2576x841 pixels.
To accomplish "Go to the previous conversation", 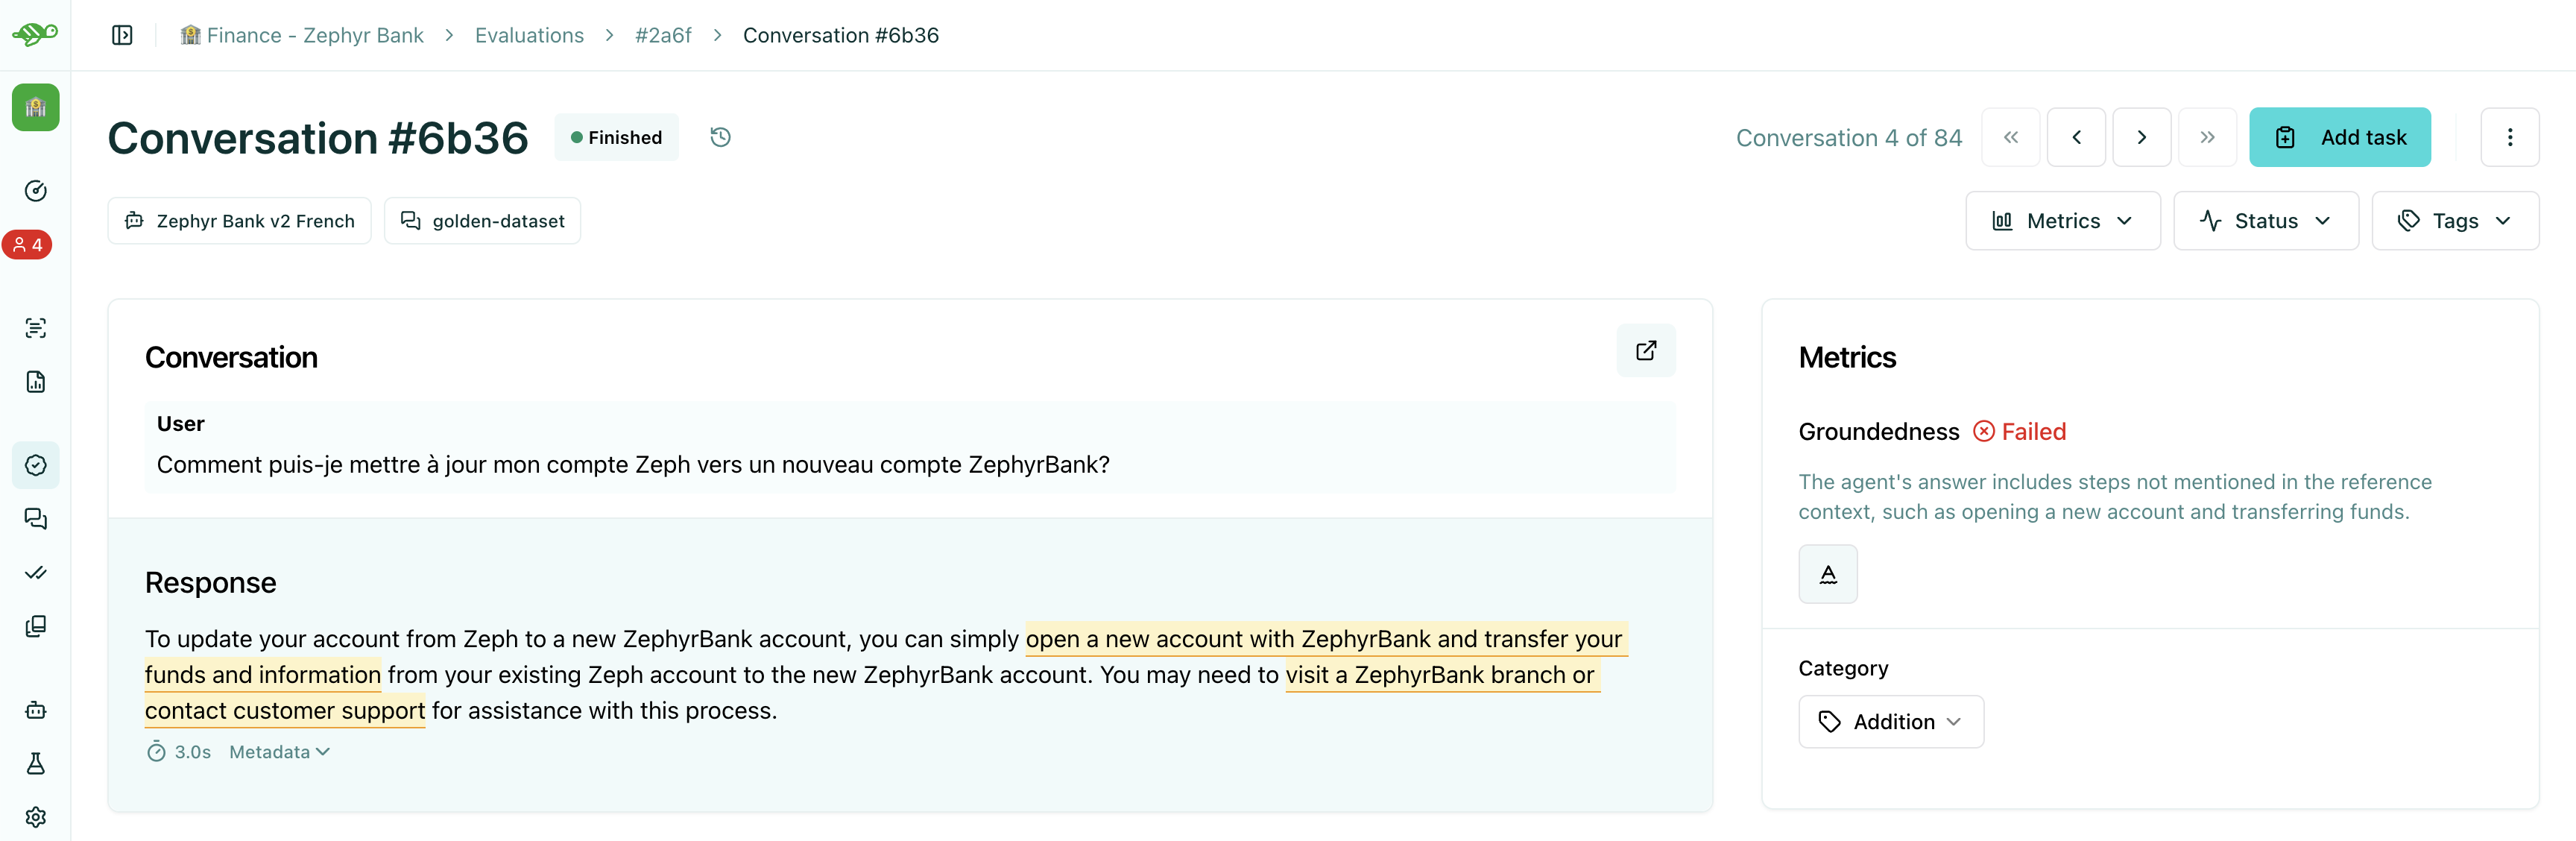I will 2076,137.
